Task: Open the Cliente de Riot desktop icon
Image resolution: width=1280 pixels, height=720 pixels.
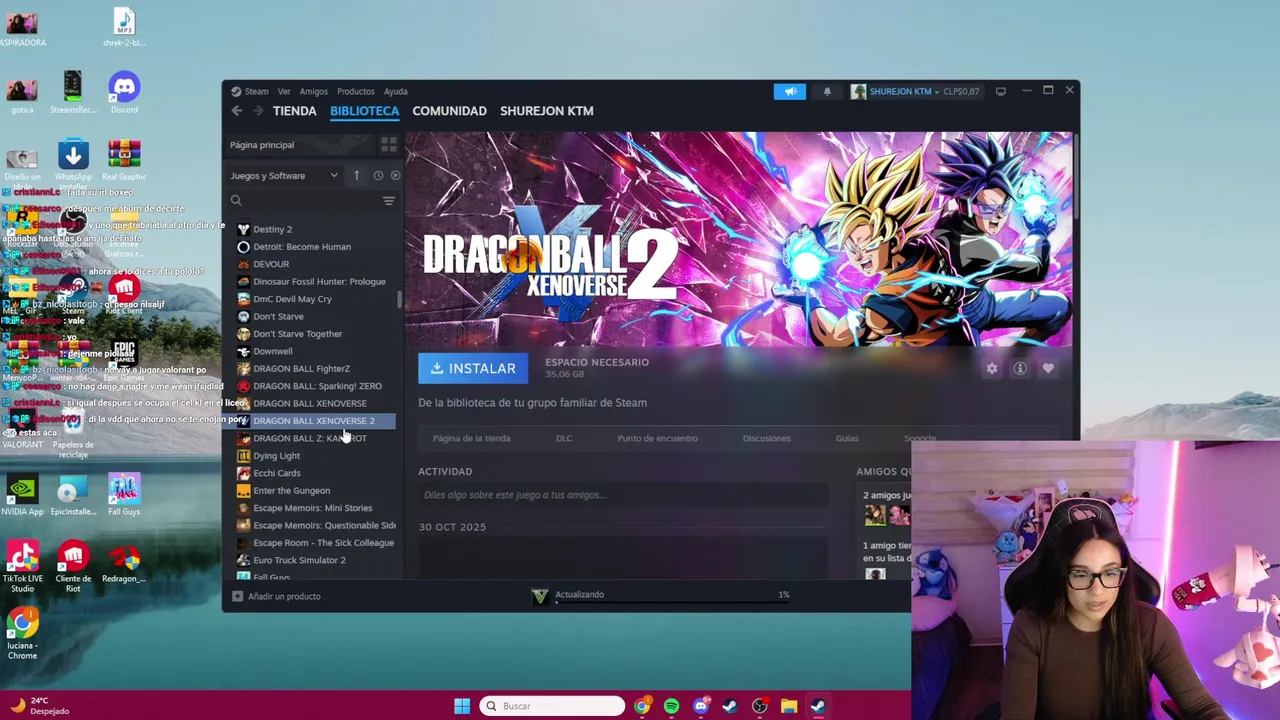Action: pyautogui.click(x=73, y=566)
